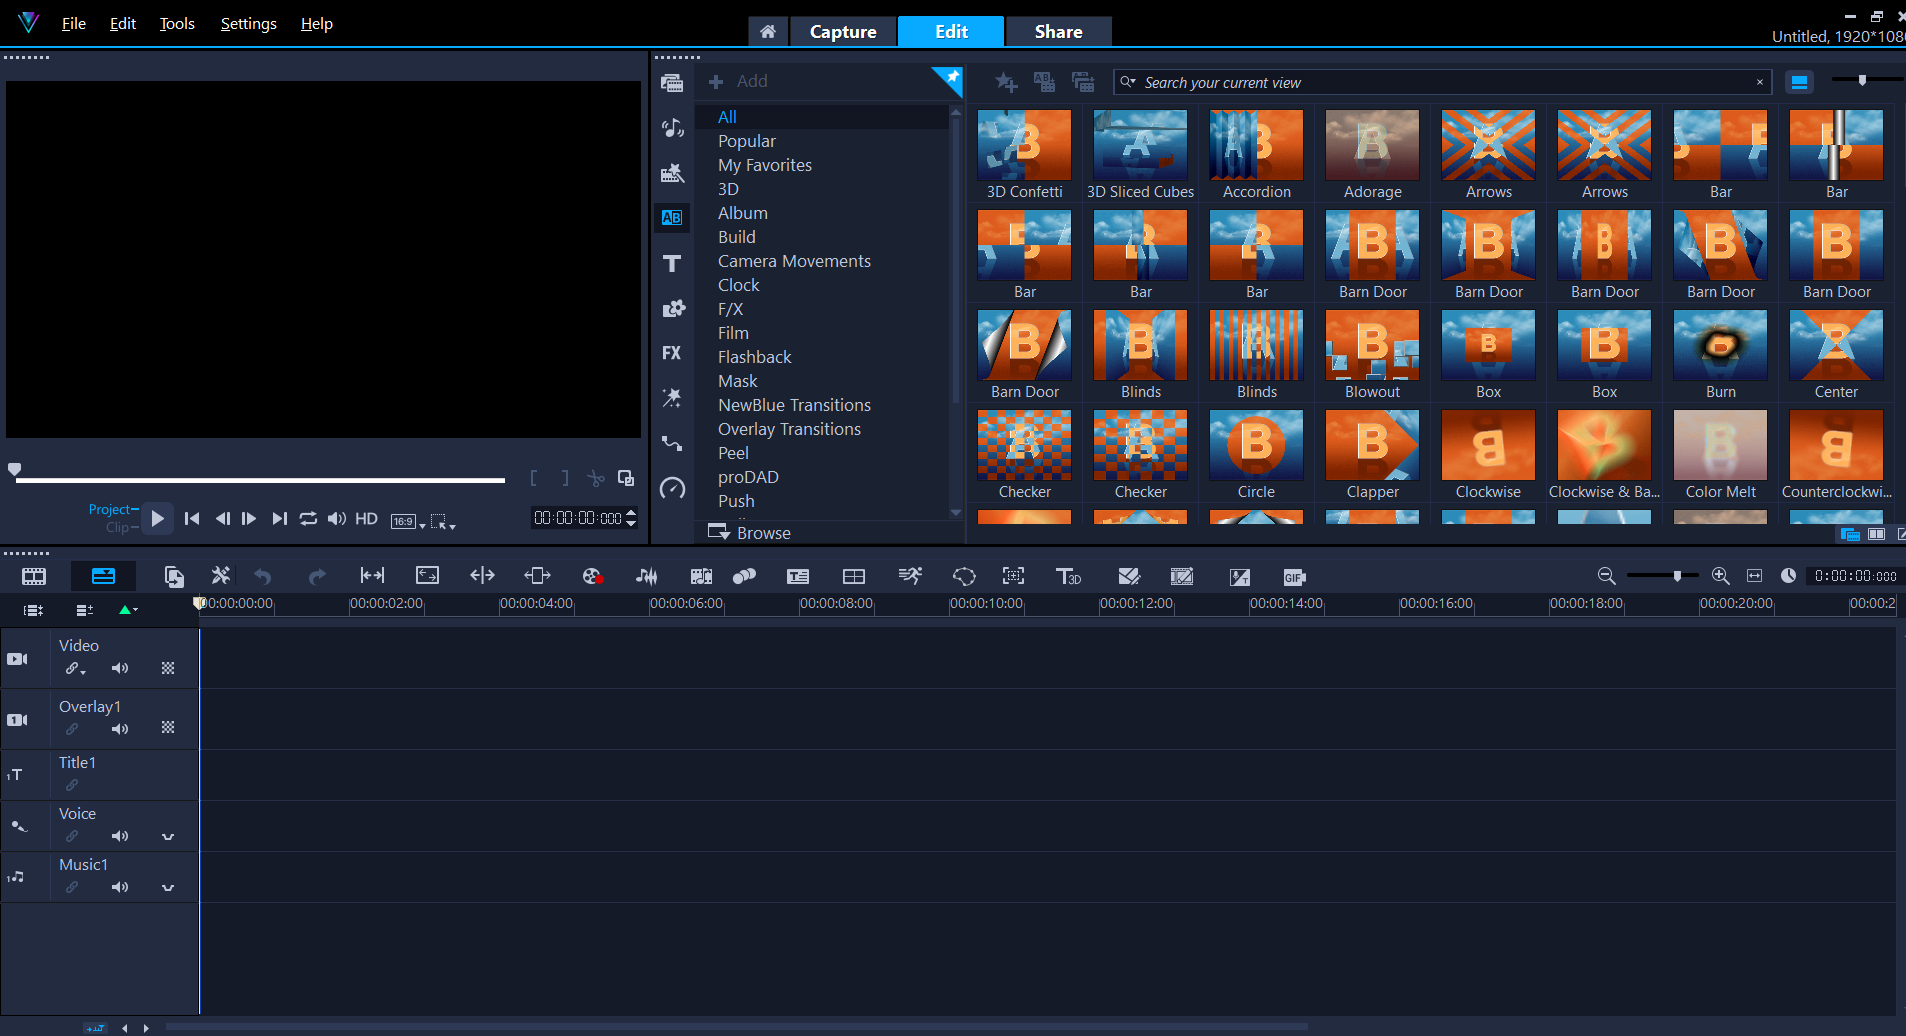
Task: Launch the 3D Title editor
Action: click(x=1068, y=576)
